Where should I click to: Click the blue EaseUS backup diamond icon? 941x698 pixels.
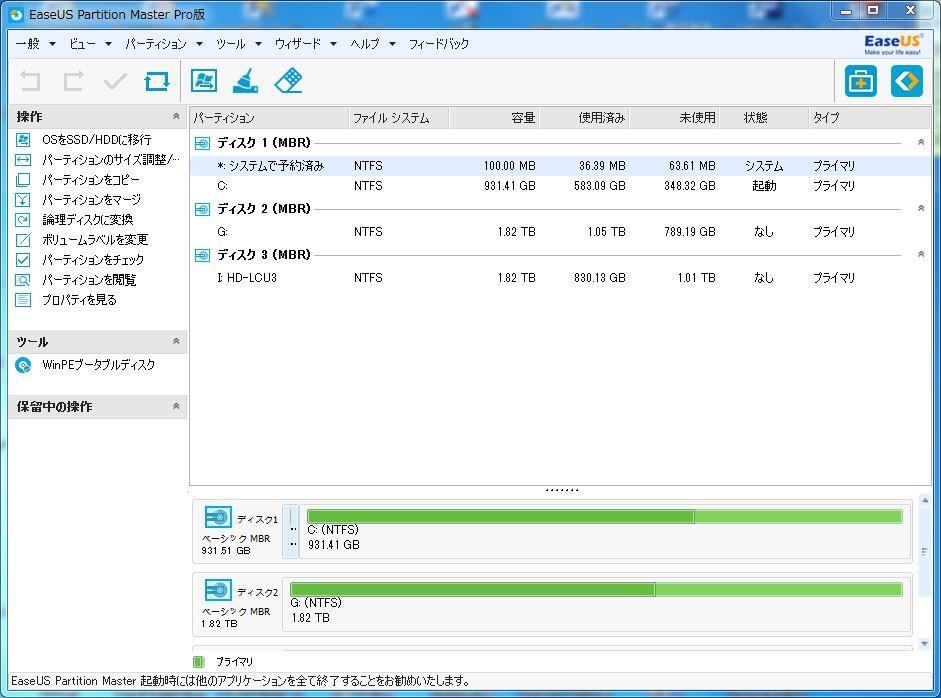(907, 81)
